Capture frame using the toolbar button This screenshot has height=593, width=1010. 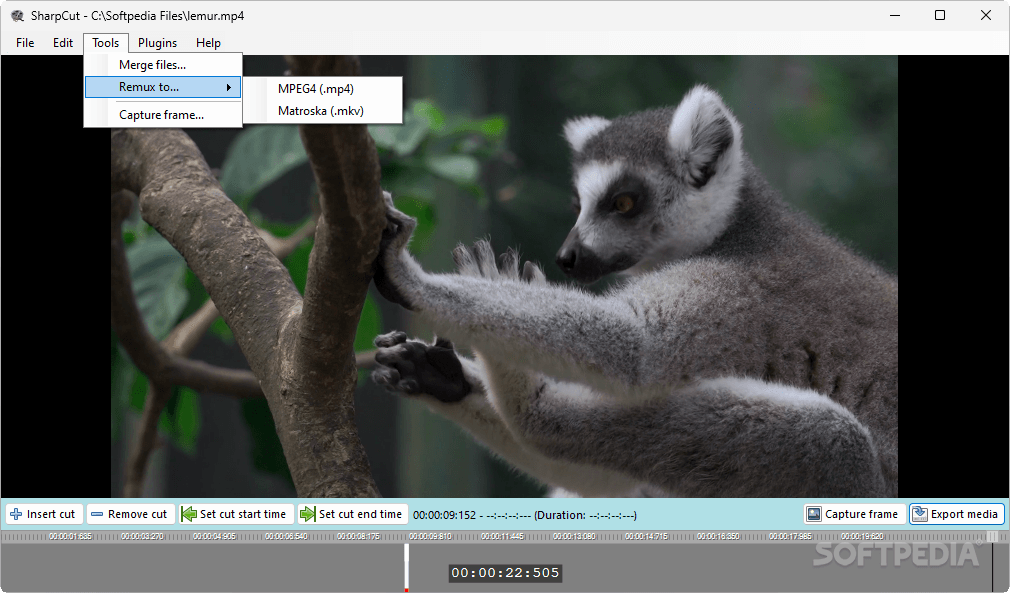(855, 514)
